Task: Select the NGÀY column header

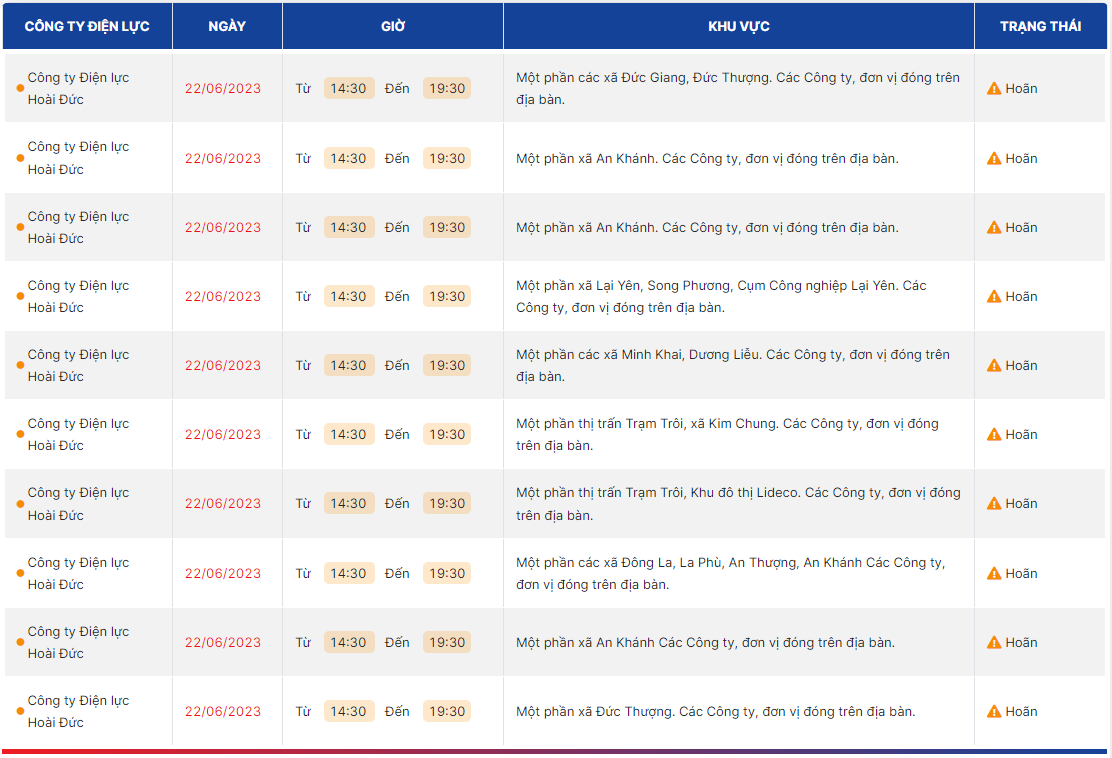Action: tap(227, 26)
